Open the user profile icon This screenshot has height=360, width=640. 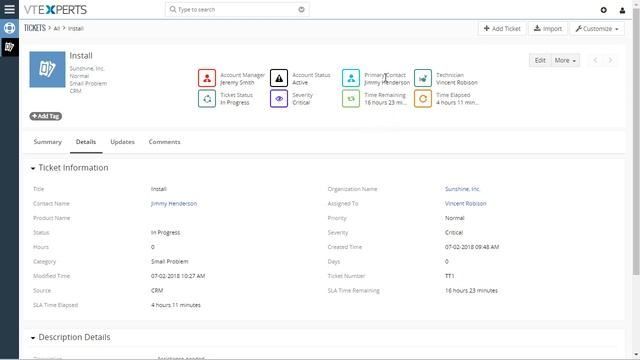click(622, 10)
